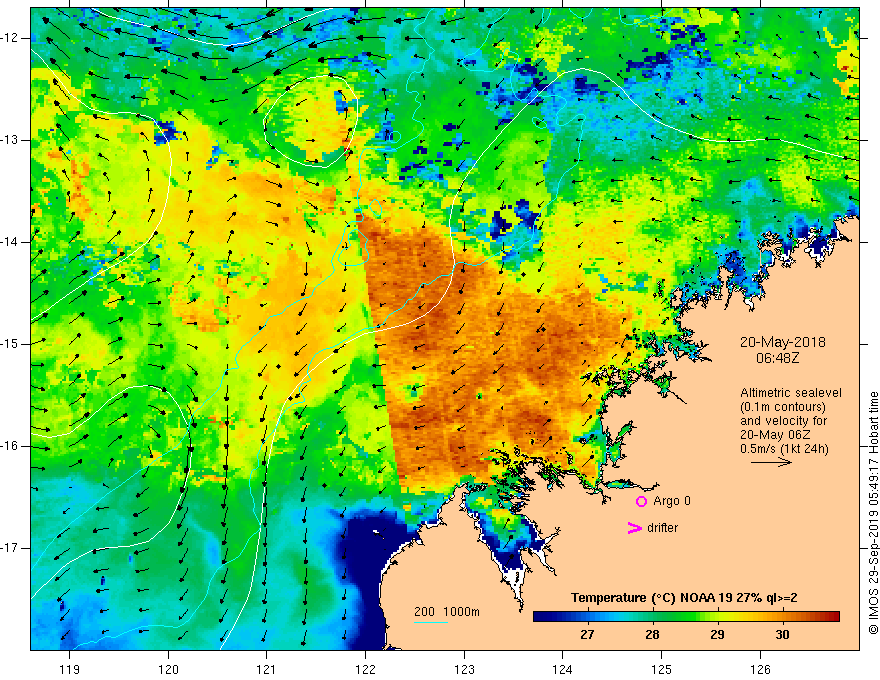Click the -17 latitude axis label

(10, 548)
